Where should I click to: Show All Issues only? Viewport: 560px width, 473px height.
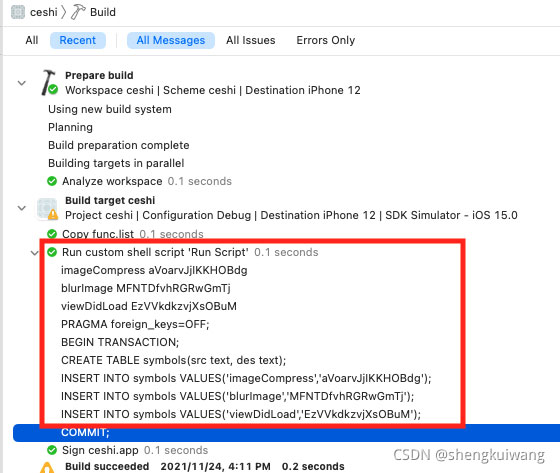click(x=250, y=40)
